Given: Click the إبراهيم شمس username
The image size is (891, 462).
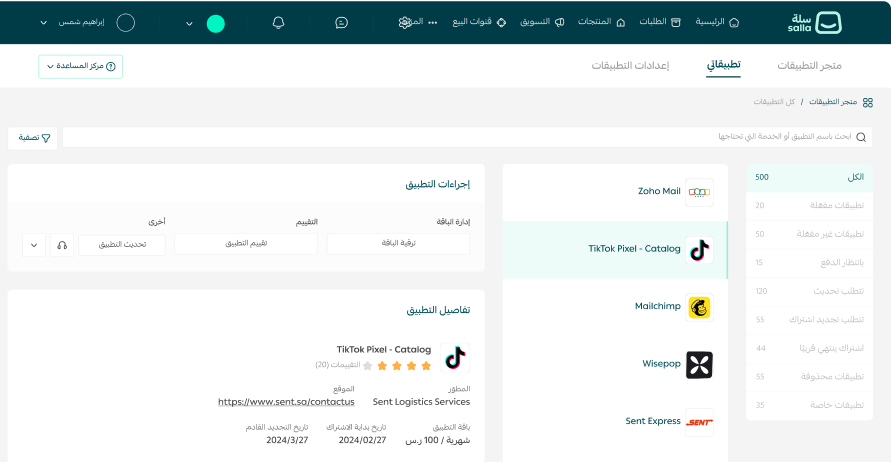Looking at the screenshot, I should click(x=82, y=22).
